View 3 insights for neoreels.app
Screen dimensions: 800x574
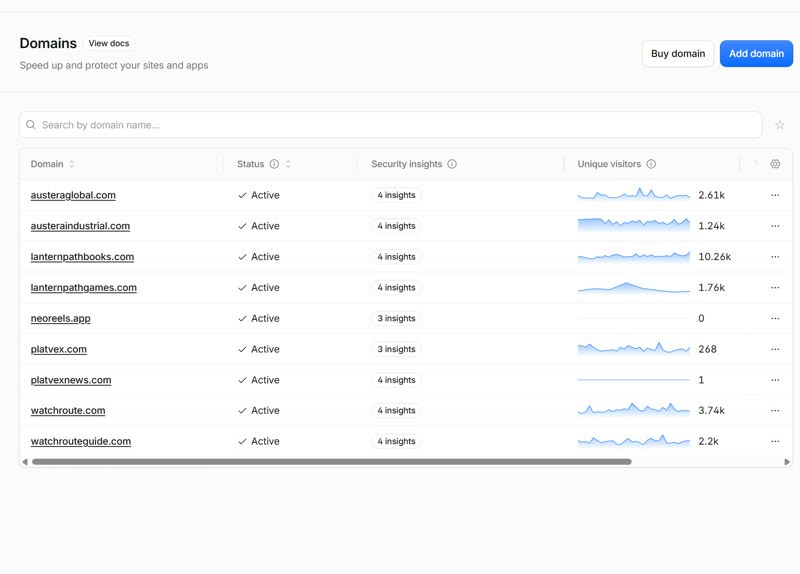[396, 318]
